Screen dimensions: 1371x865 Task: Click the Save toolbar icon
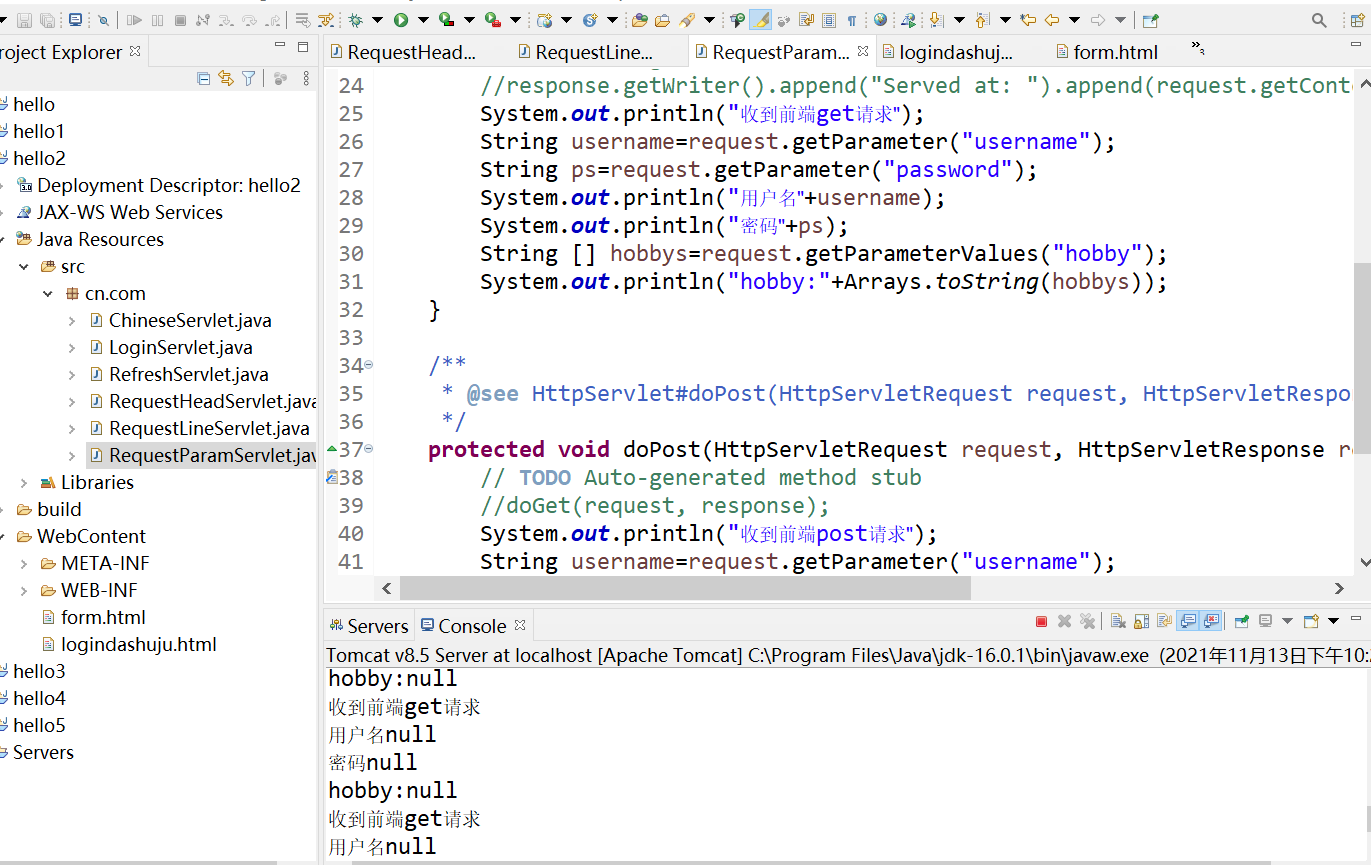pyautogui.click(x=24, y=20)
